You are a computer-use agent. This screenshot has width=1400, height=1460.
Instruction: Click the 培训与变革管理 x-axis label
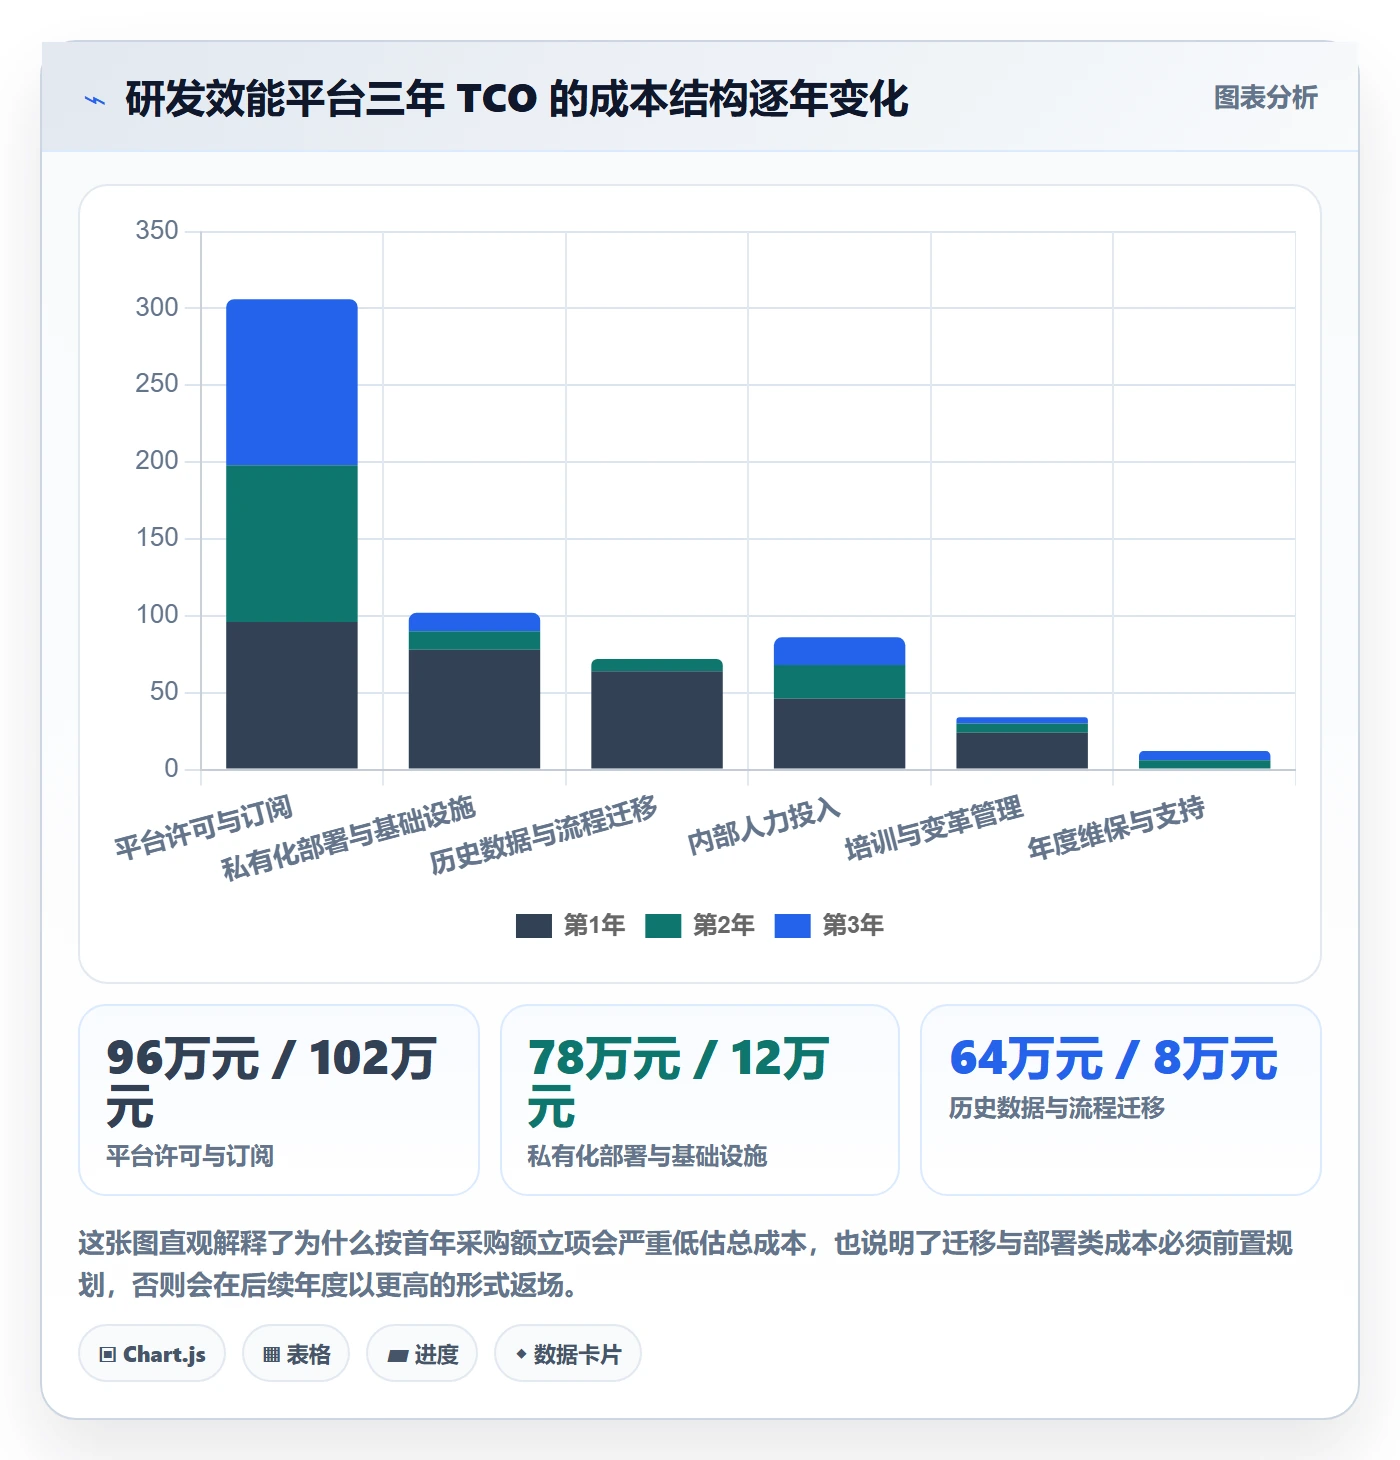pos(934,828)
